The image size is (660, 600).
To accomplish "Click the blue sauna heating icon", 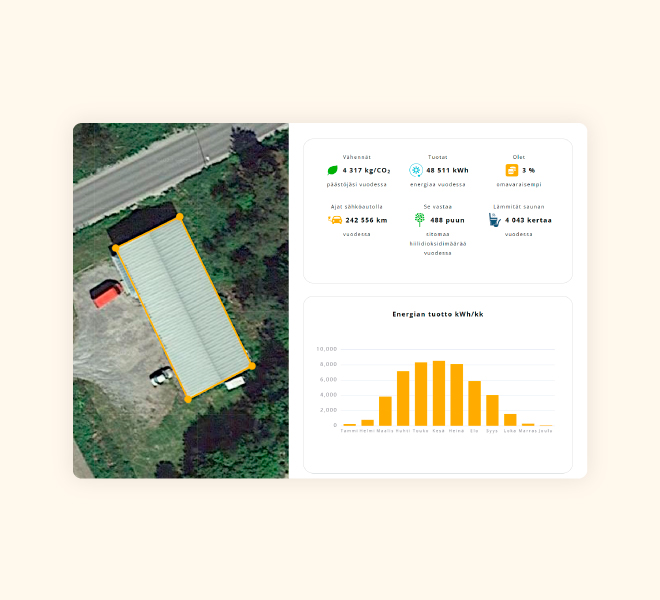I will pyautogui.click(x=494, y=220).
